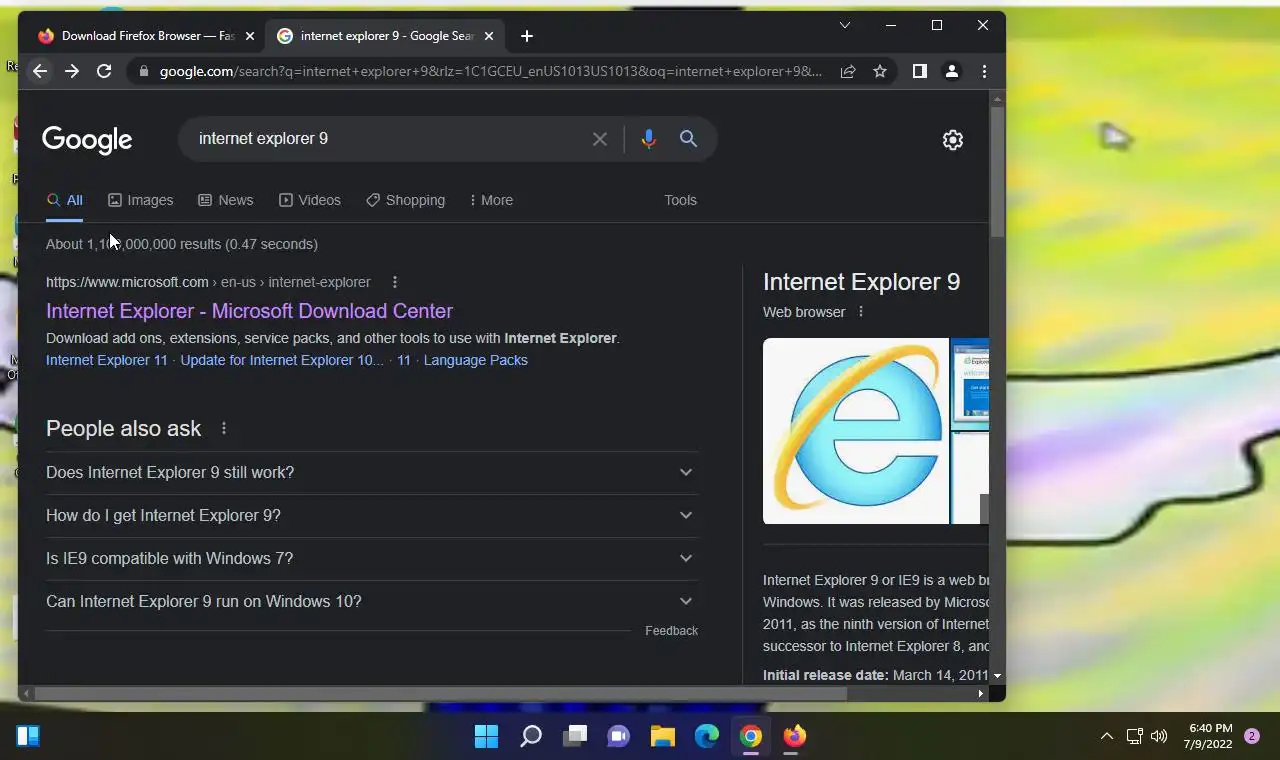This screenshot has height=760, width=1280.
Task: Click Feedback under People also ask
Action: tap(671, 631)
